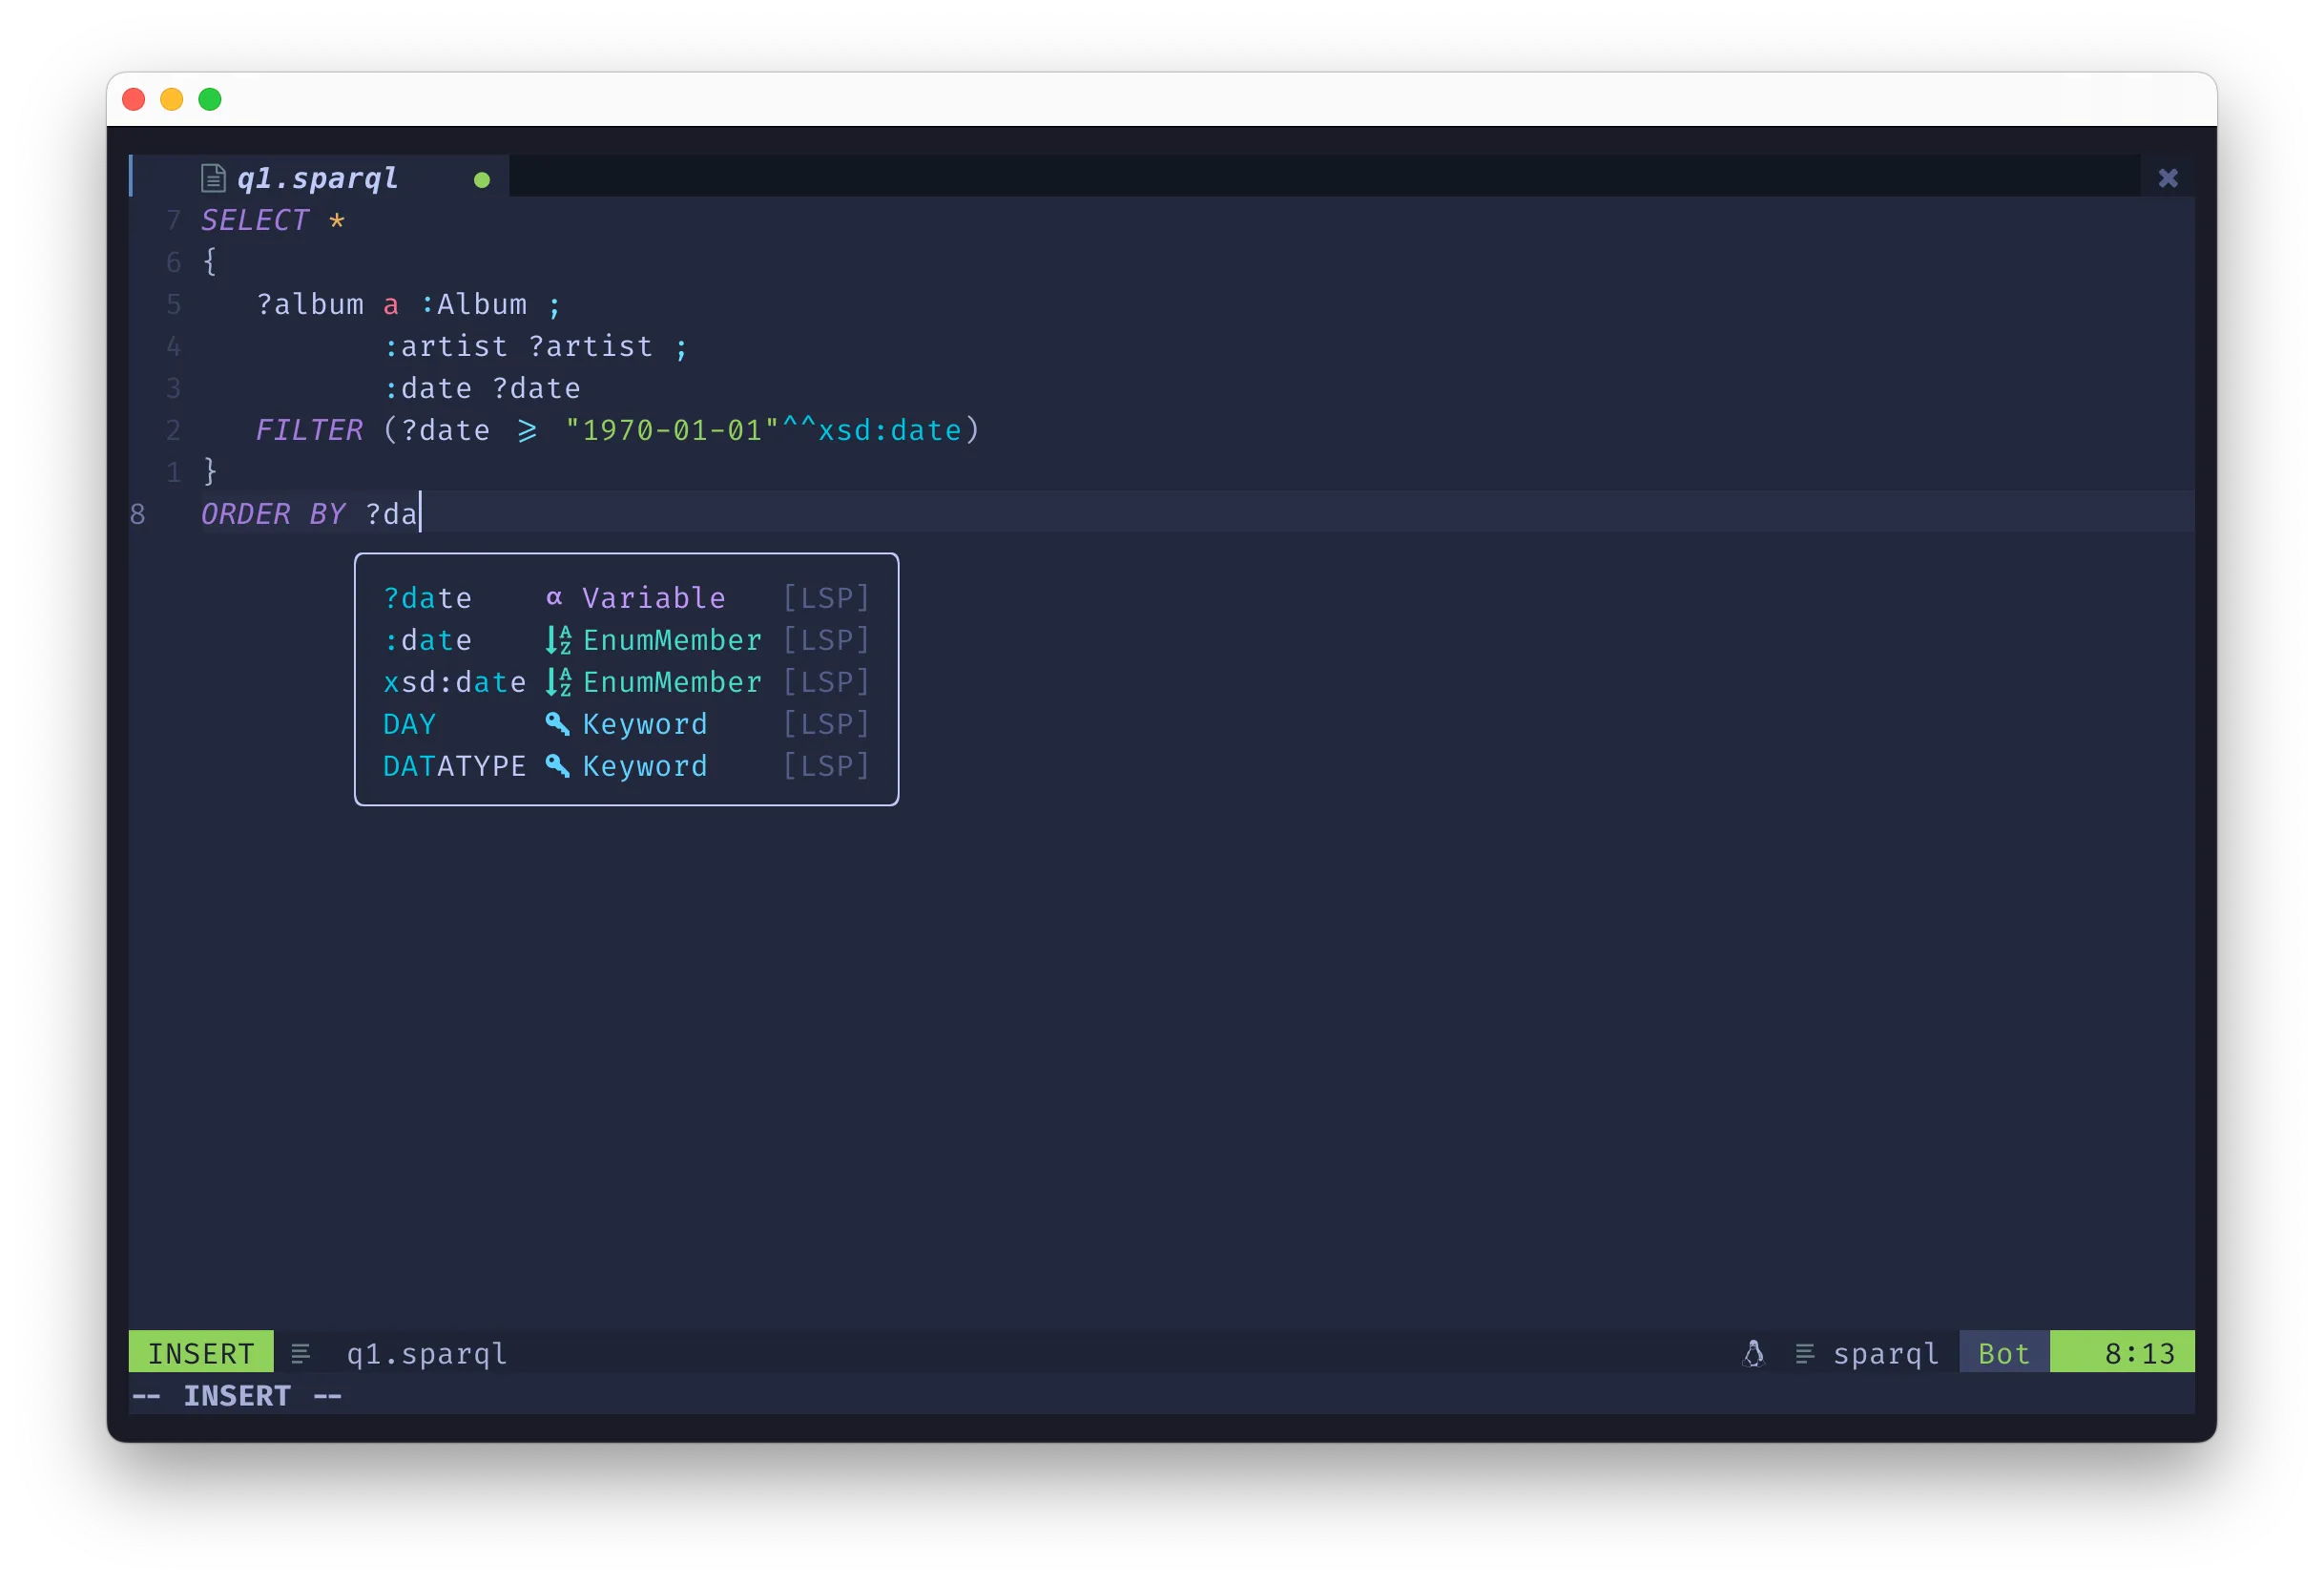
Task: Click the q1.sparql filename in the status line
Action: click(x=427, y=1354)
